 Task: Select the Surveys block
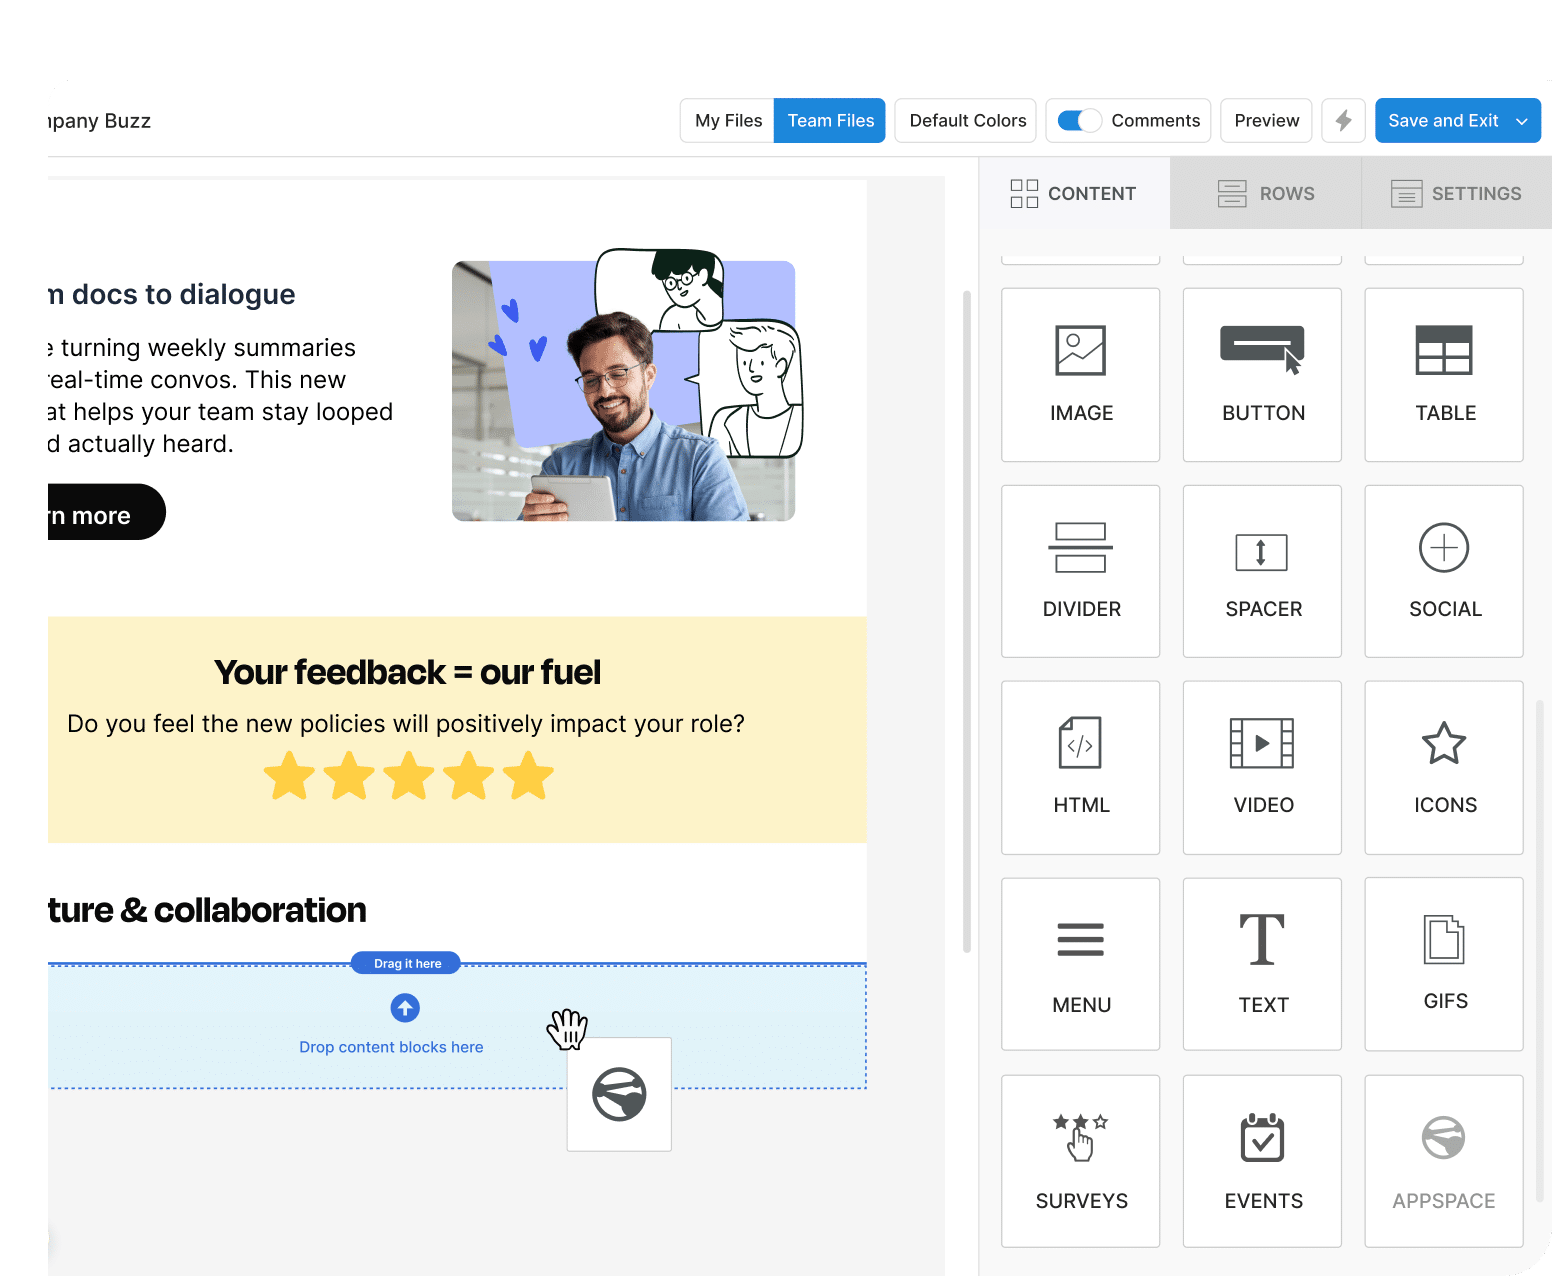click(1080, 1160)
